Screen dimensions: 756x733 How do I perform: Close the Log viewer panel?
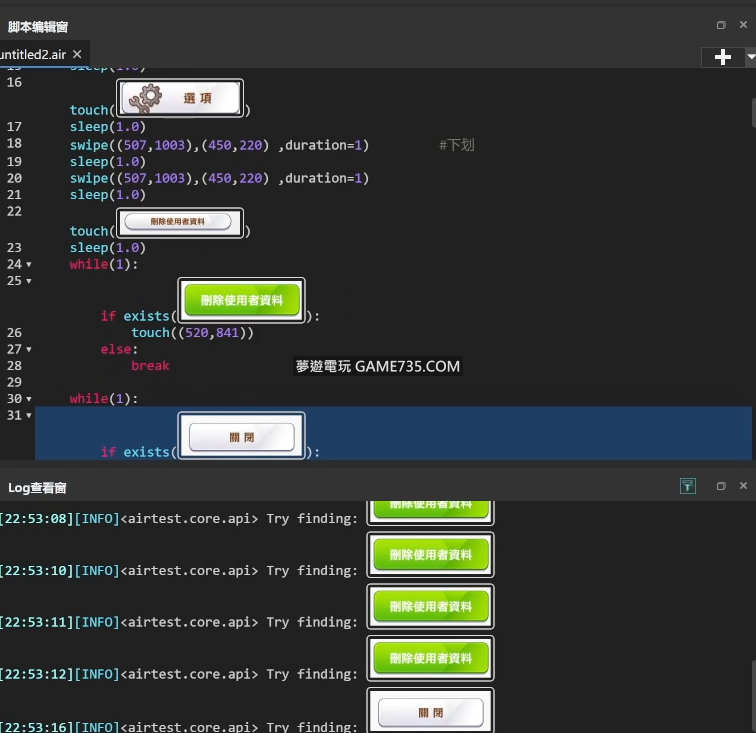coord(743,486)
